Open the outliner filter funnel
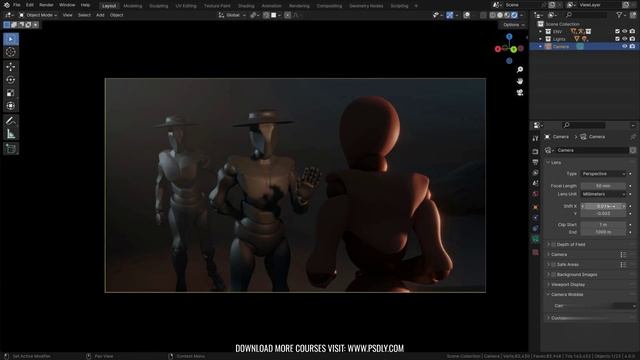This screenshot has height=360, width=640. [x=619, y=15]
